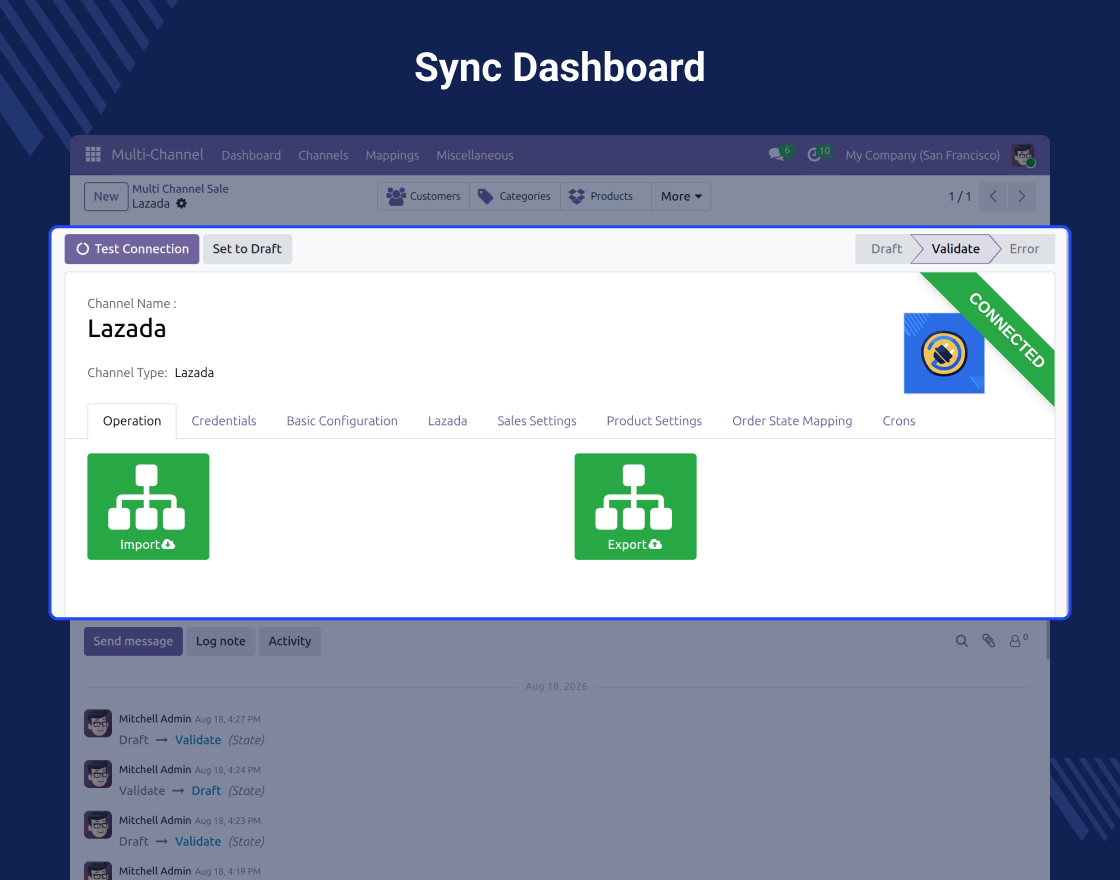Click the gear icon beside Lazada breadcrumb
The height and width of the screenshot is (880, 1120).
(181, 204)
